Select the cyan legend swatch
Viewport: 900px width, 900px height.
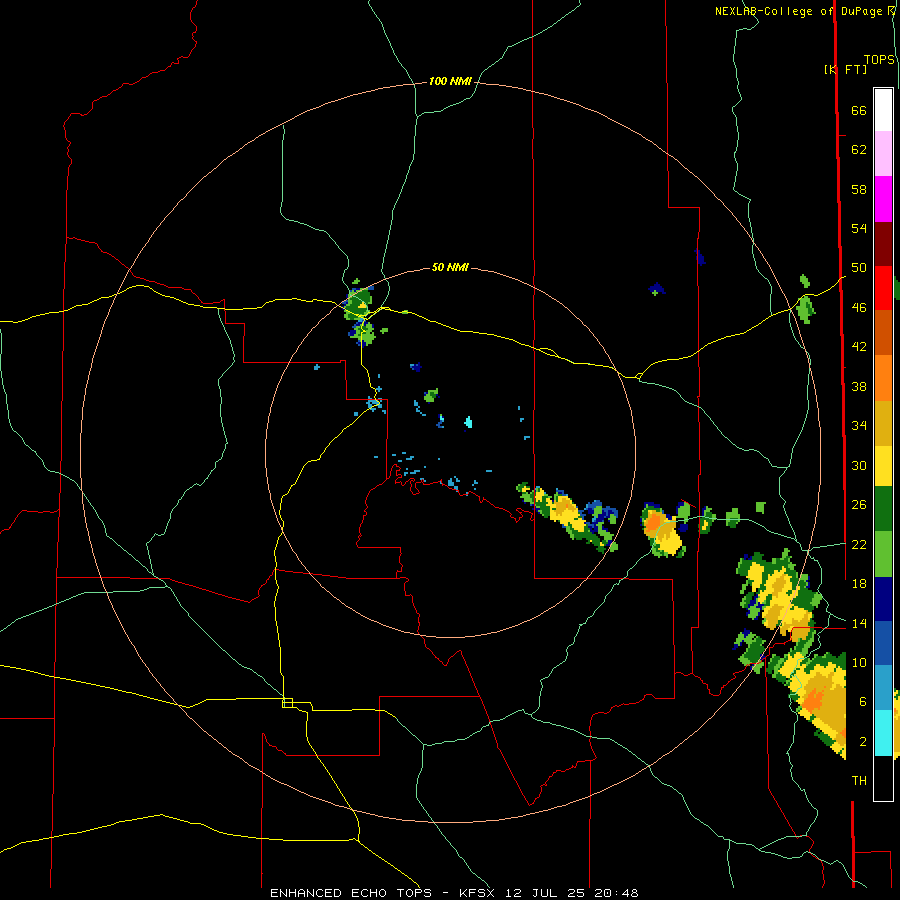[883, 733]
